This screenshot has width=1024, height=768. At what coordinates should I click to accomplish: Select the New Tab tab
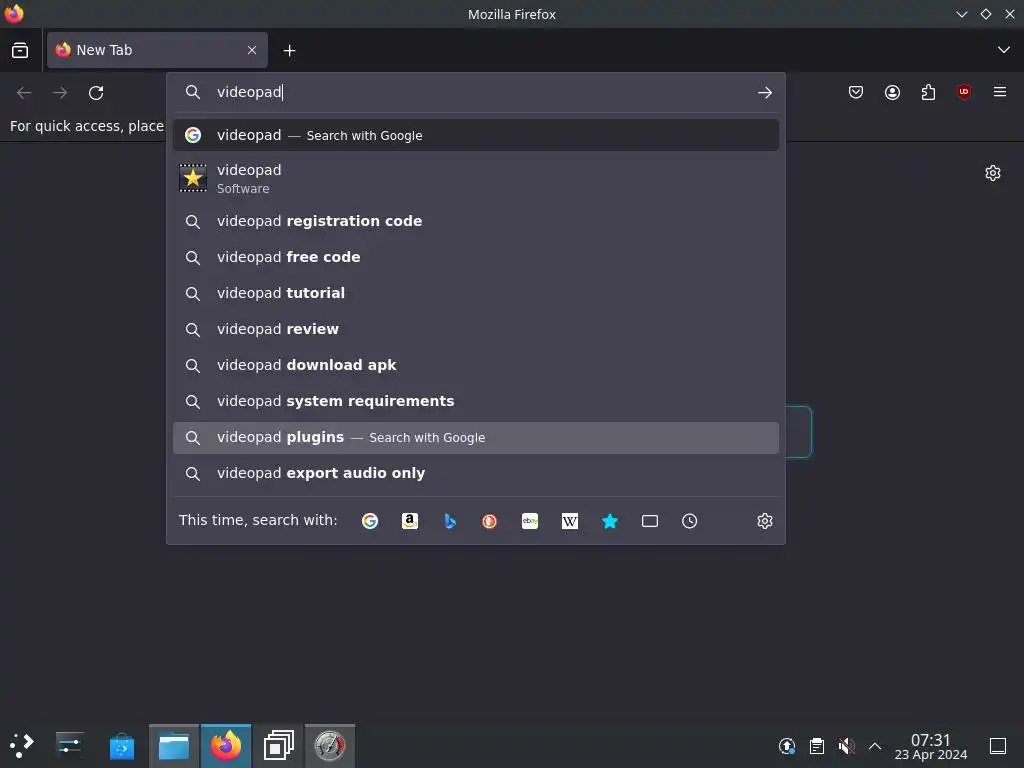pos(157,50)
